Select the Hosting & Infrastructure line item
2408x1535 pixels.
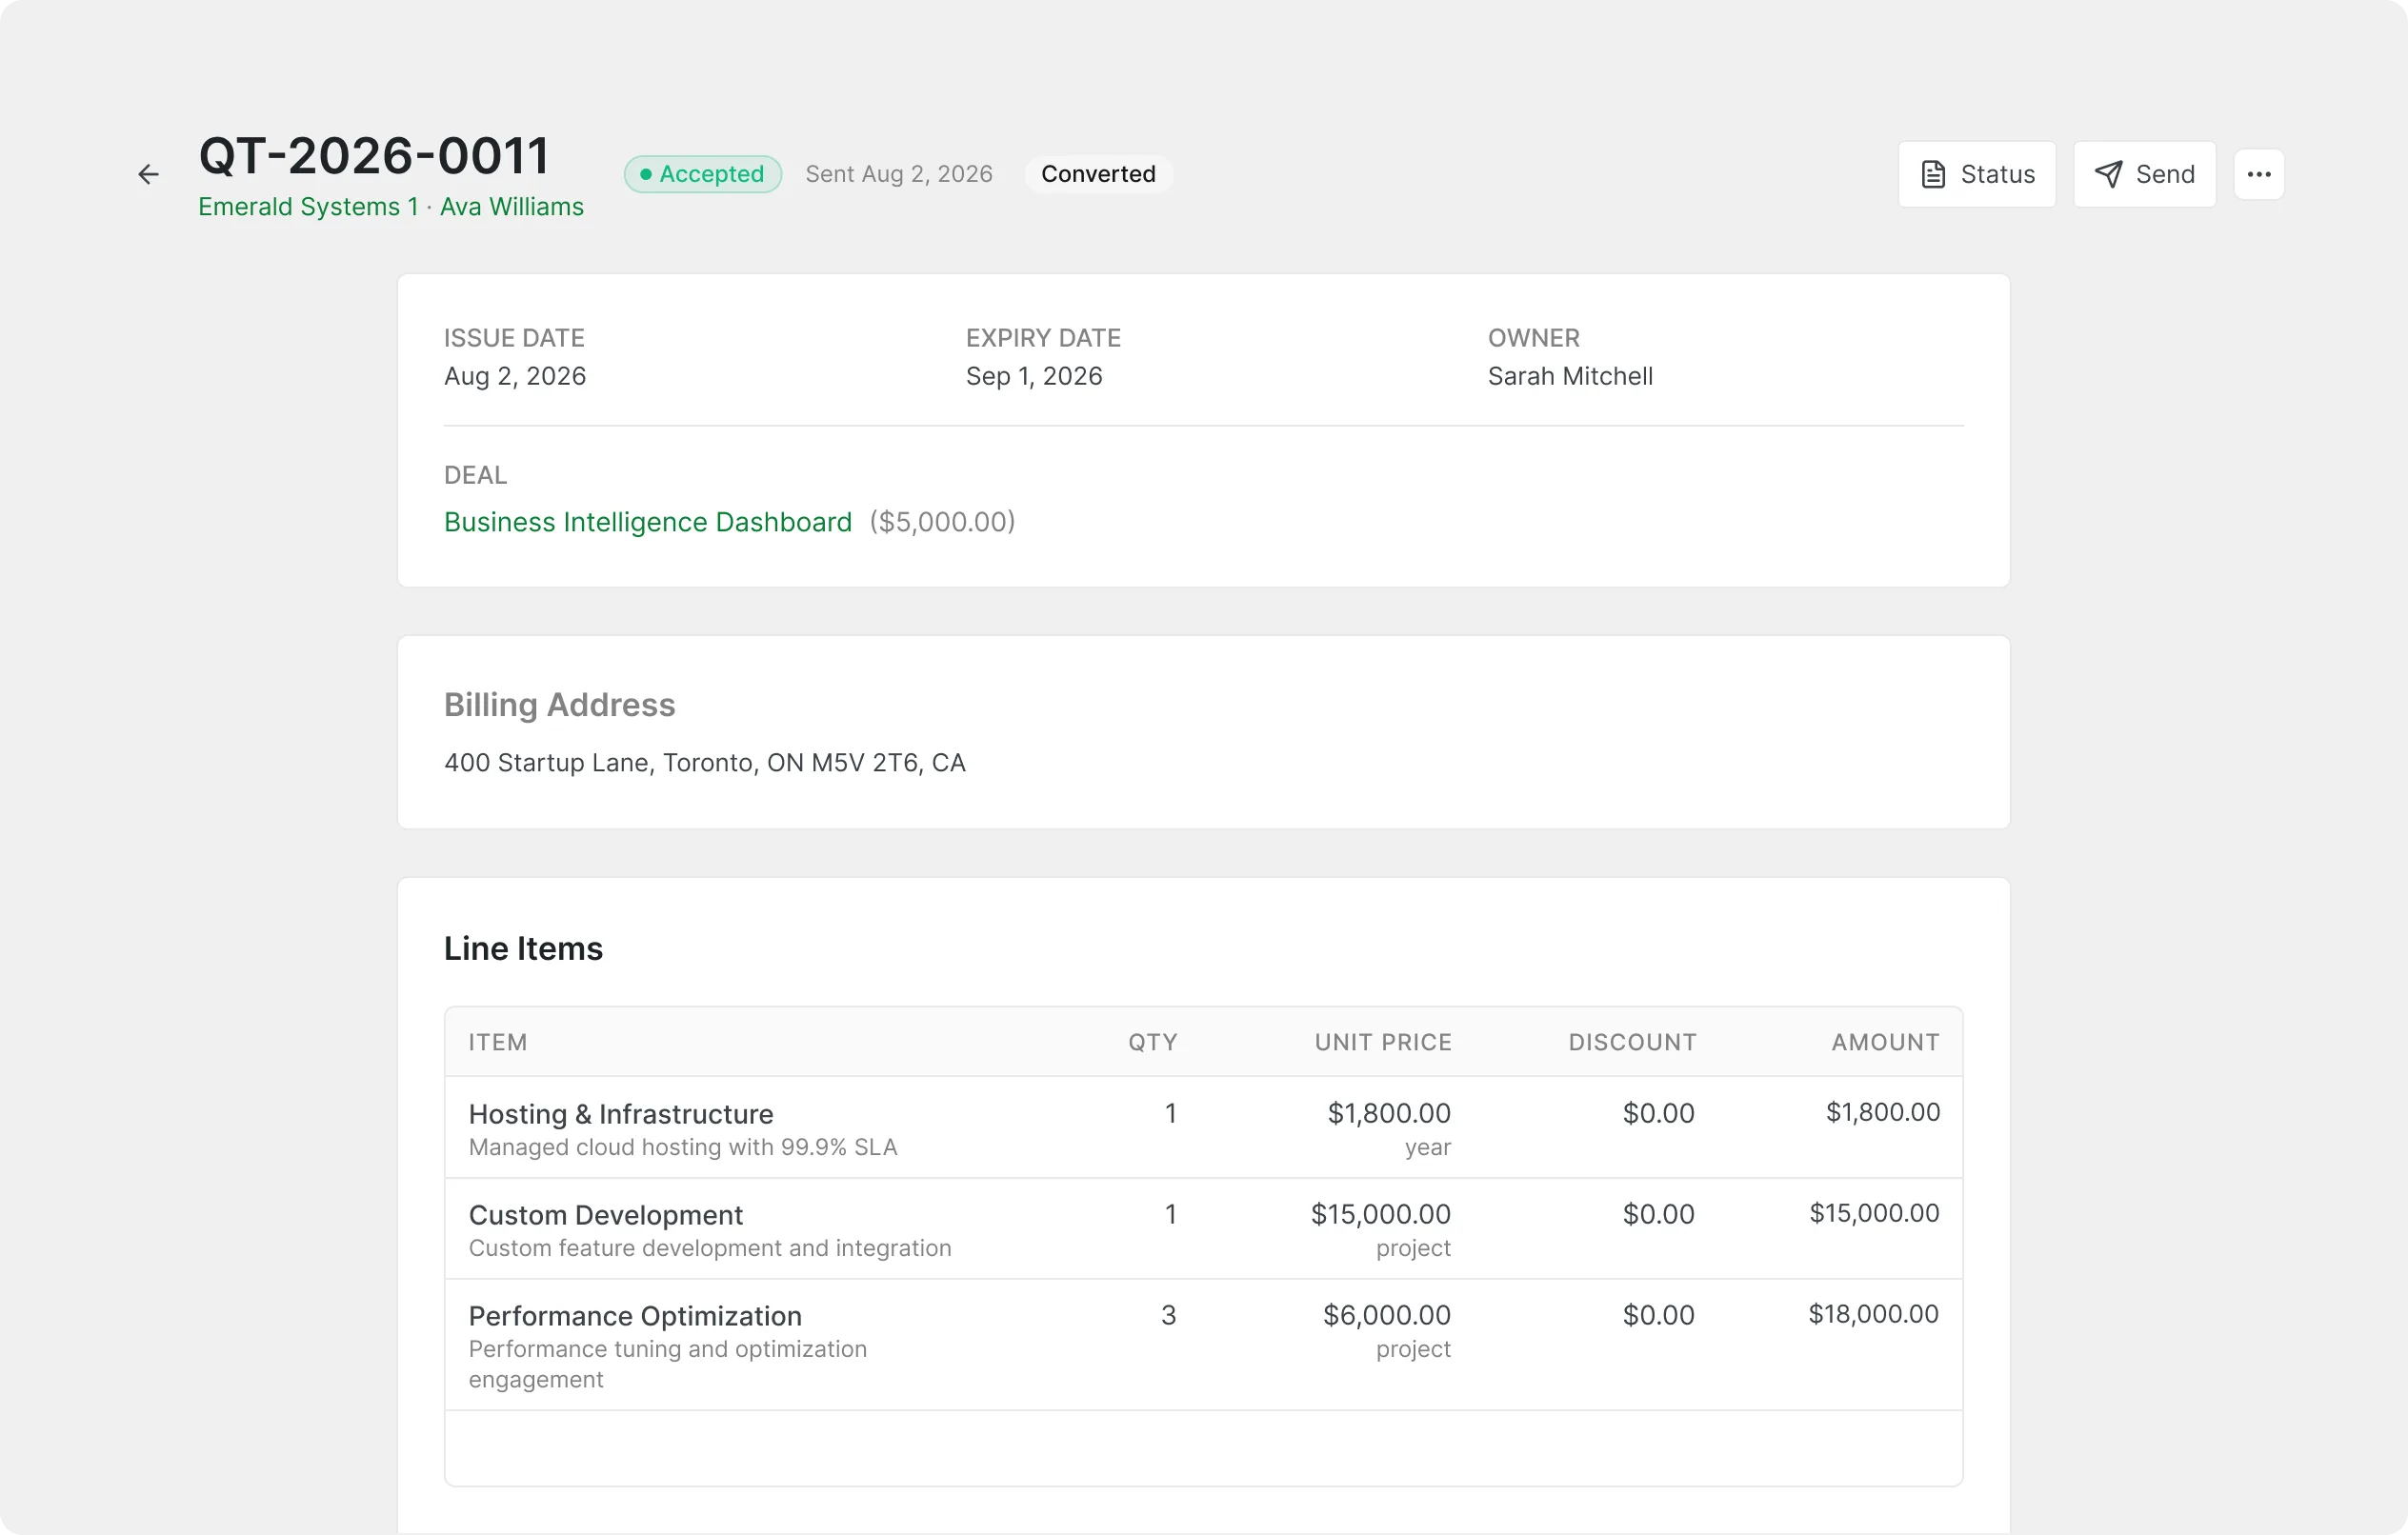[x=621, y=1114]
